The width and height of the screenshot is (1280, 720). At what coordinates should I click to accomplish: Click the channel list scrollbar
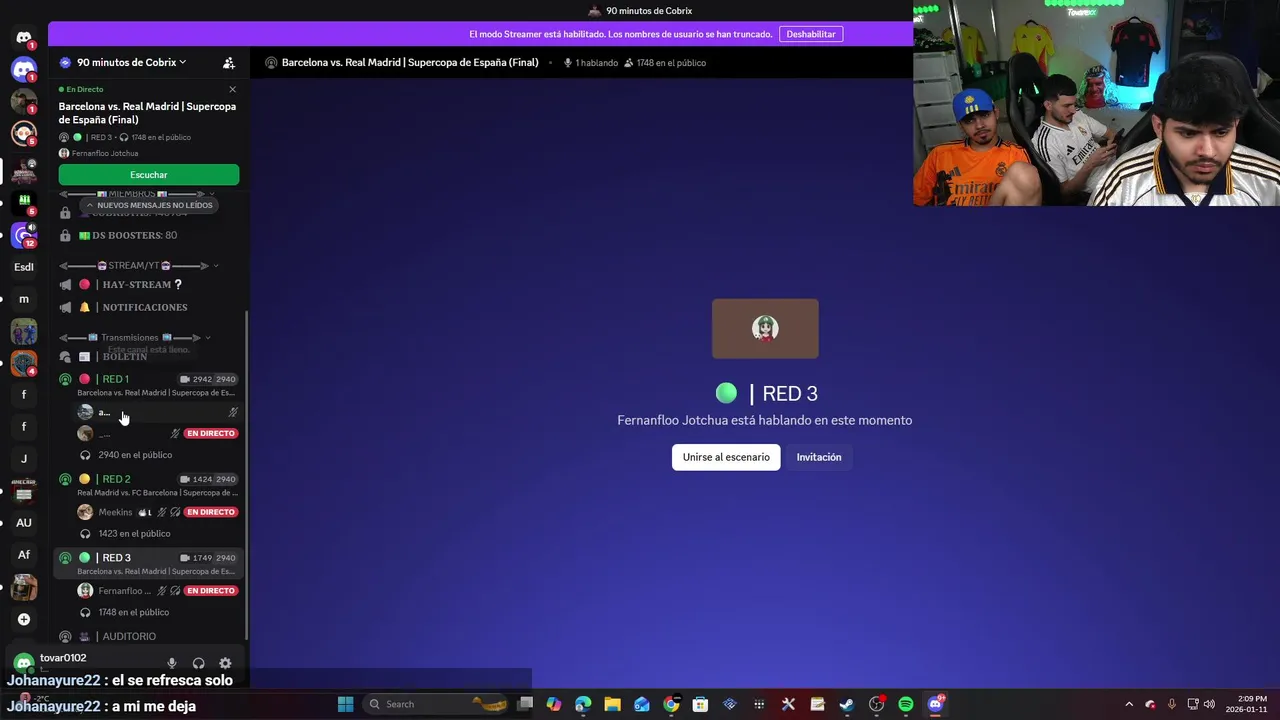coord(246,475)
